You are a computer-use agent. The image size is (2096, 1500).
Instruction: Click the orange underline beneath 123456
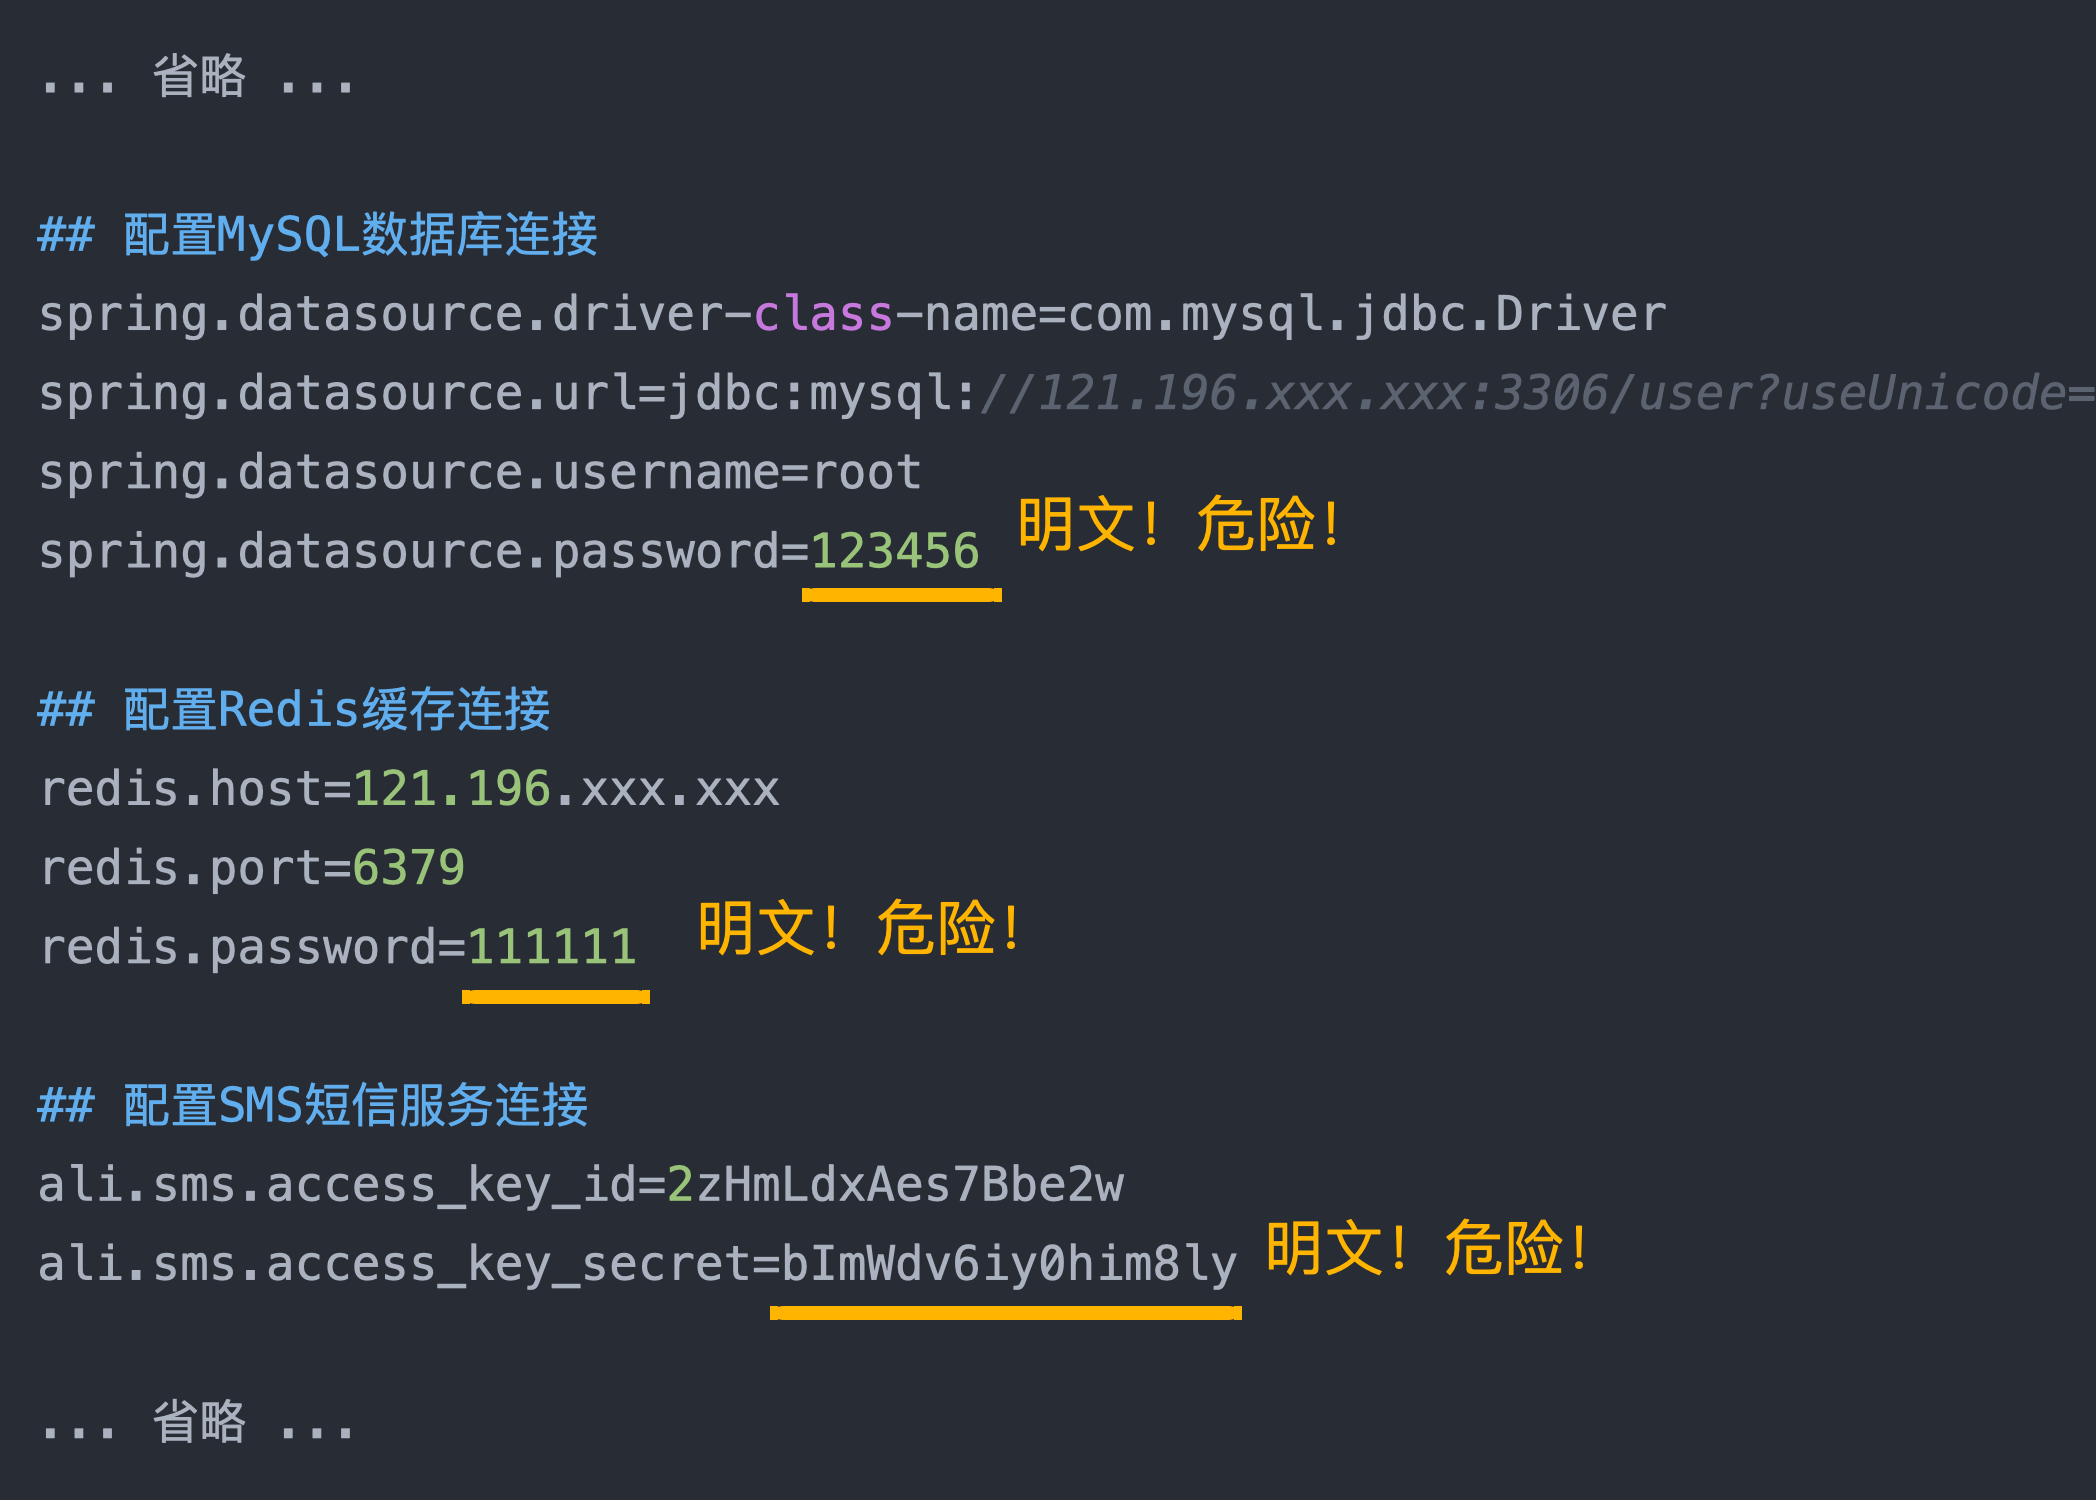pos(901,595)
